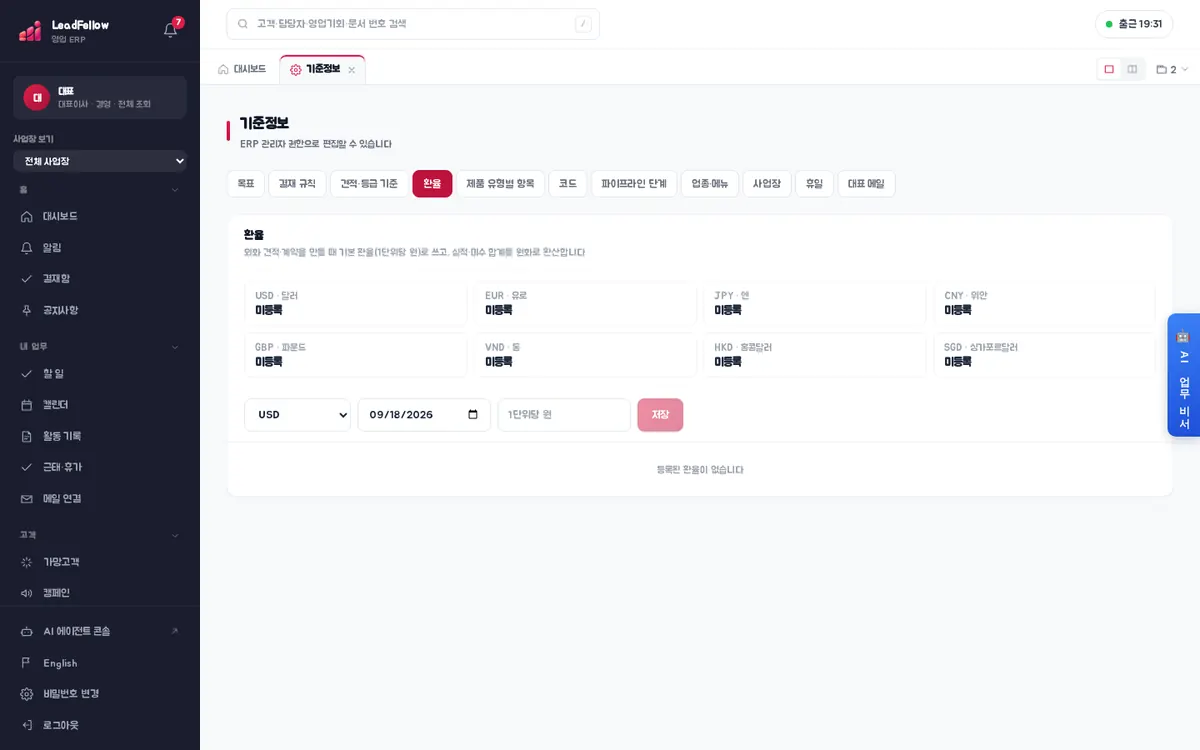1200x750 pixels.
Task: Open 캠페인 megaphone item in sidebar
Action: pos(100,593)
